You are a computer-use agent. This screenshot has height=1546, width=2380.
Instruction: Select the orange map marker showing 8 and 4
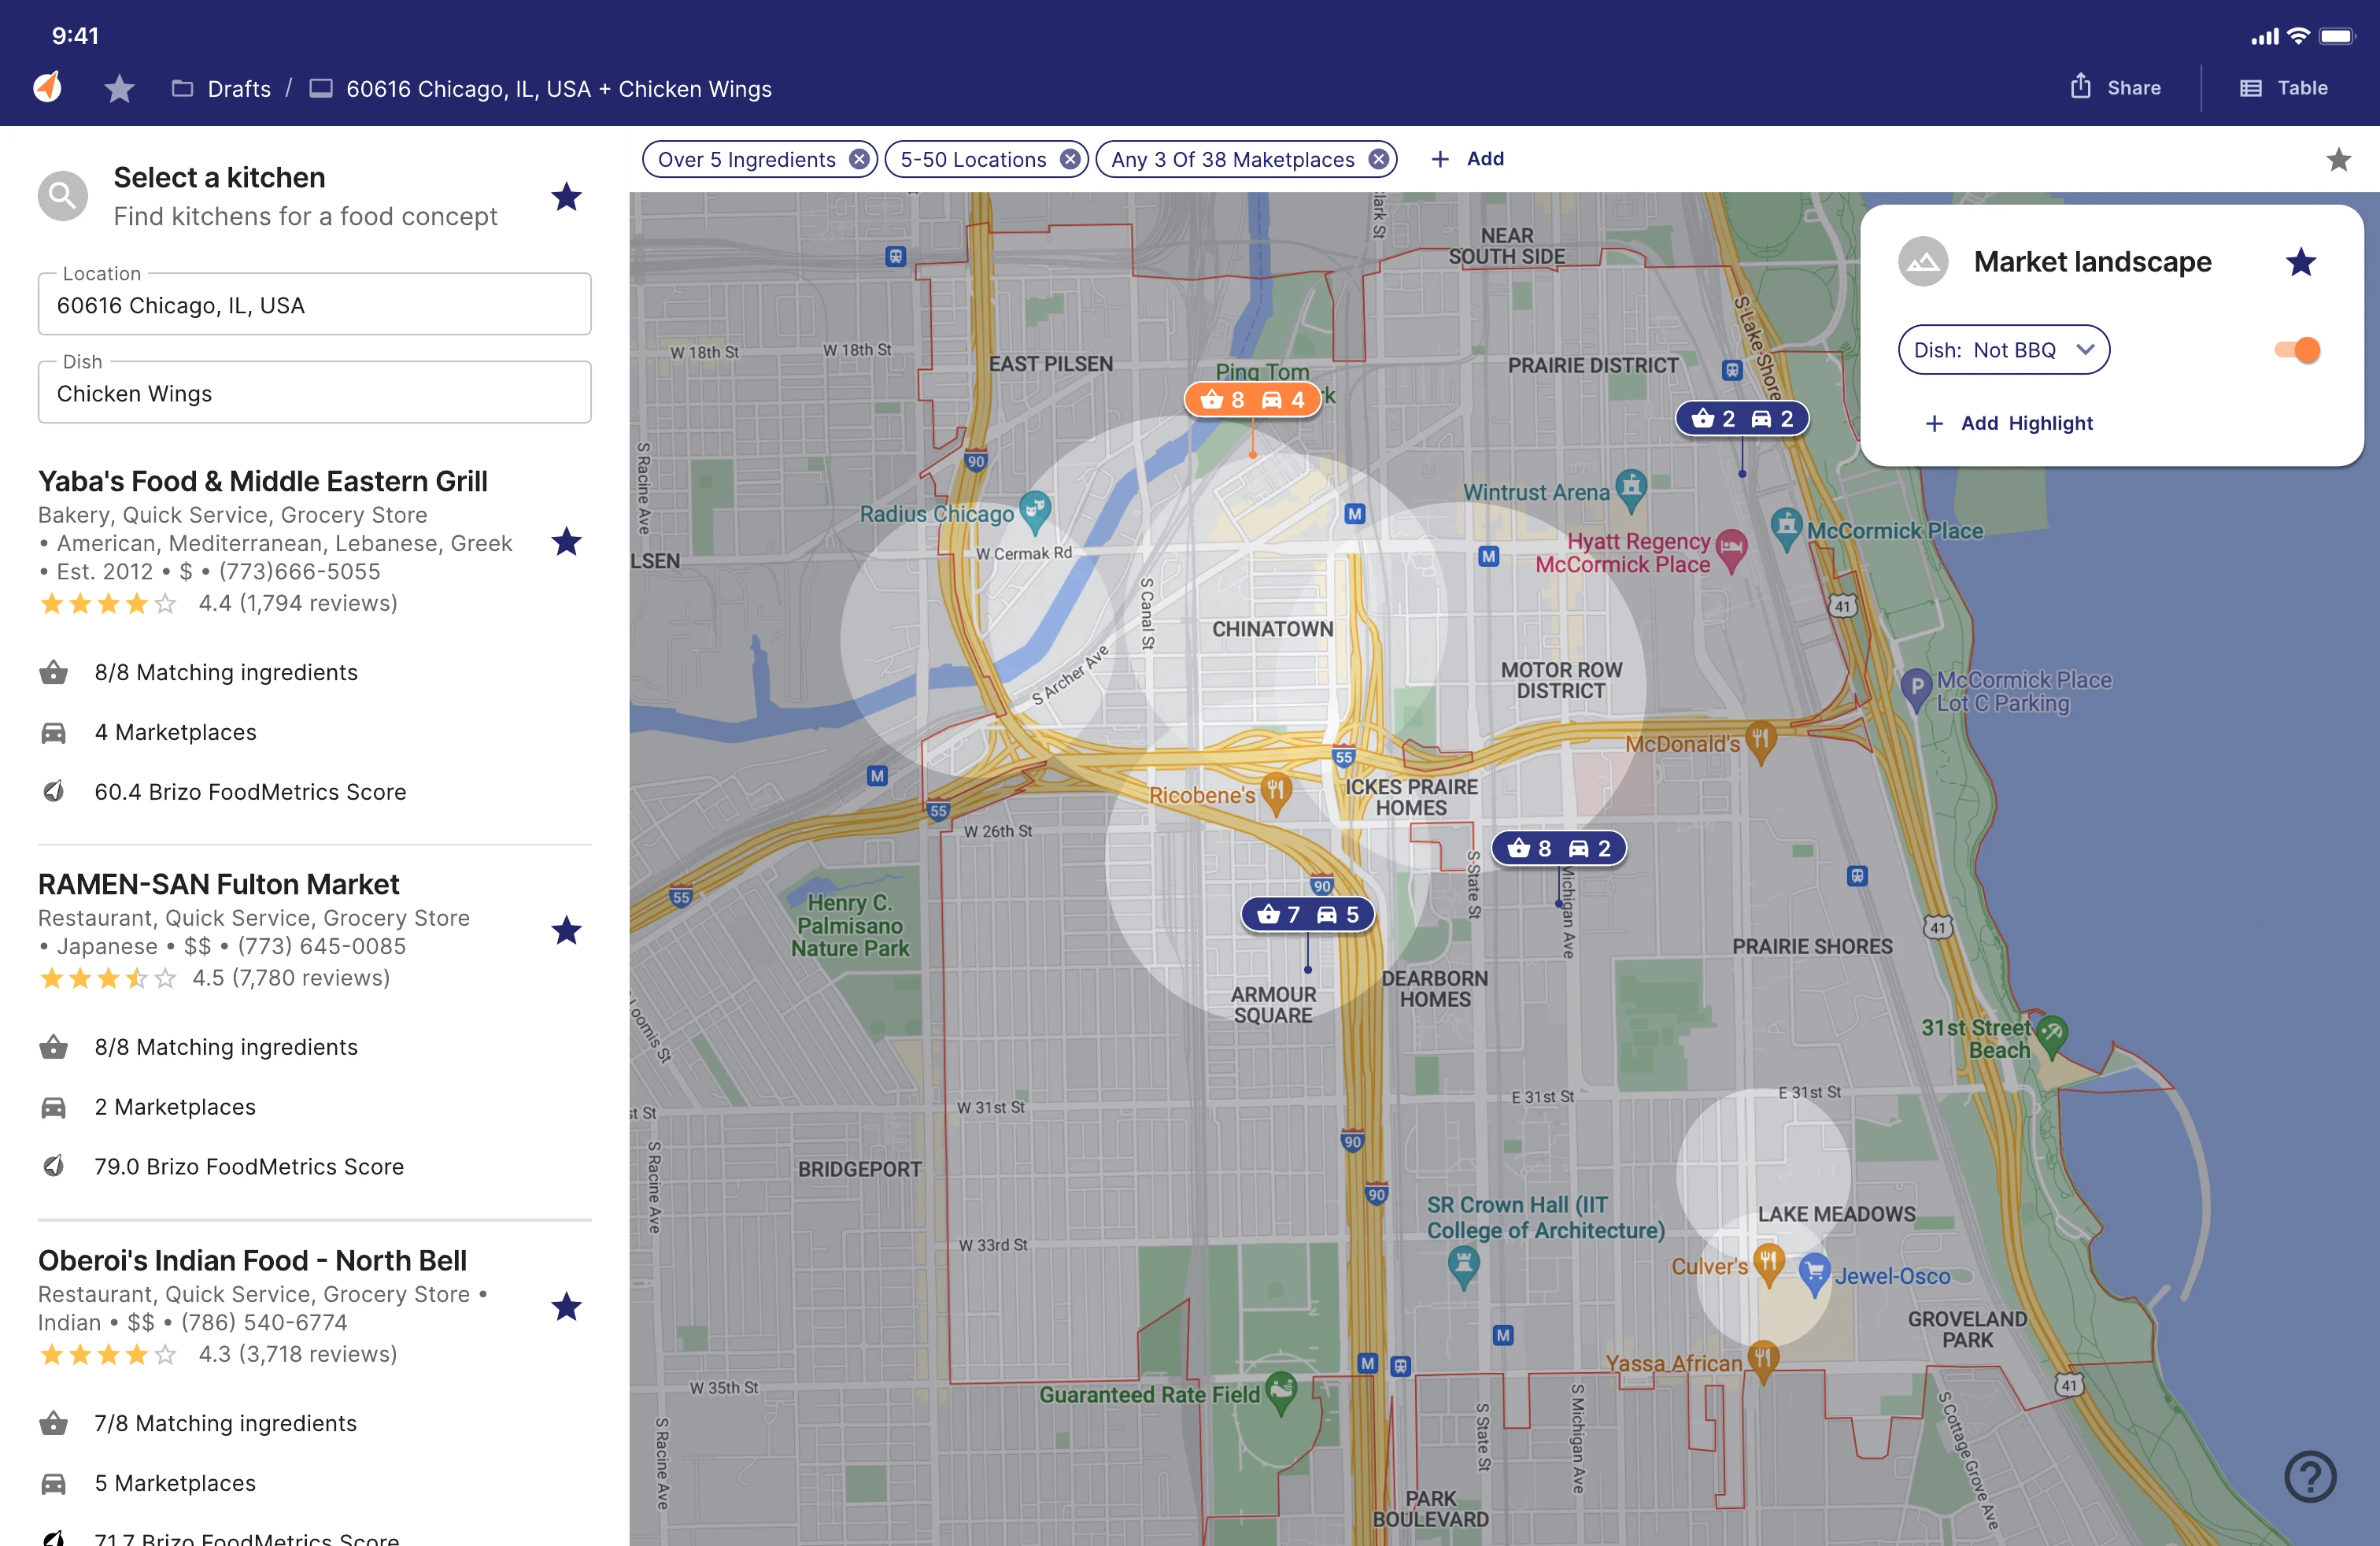[1252, 399]
